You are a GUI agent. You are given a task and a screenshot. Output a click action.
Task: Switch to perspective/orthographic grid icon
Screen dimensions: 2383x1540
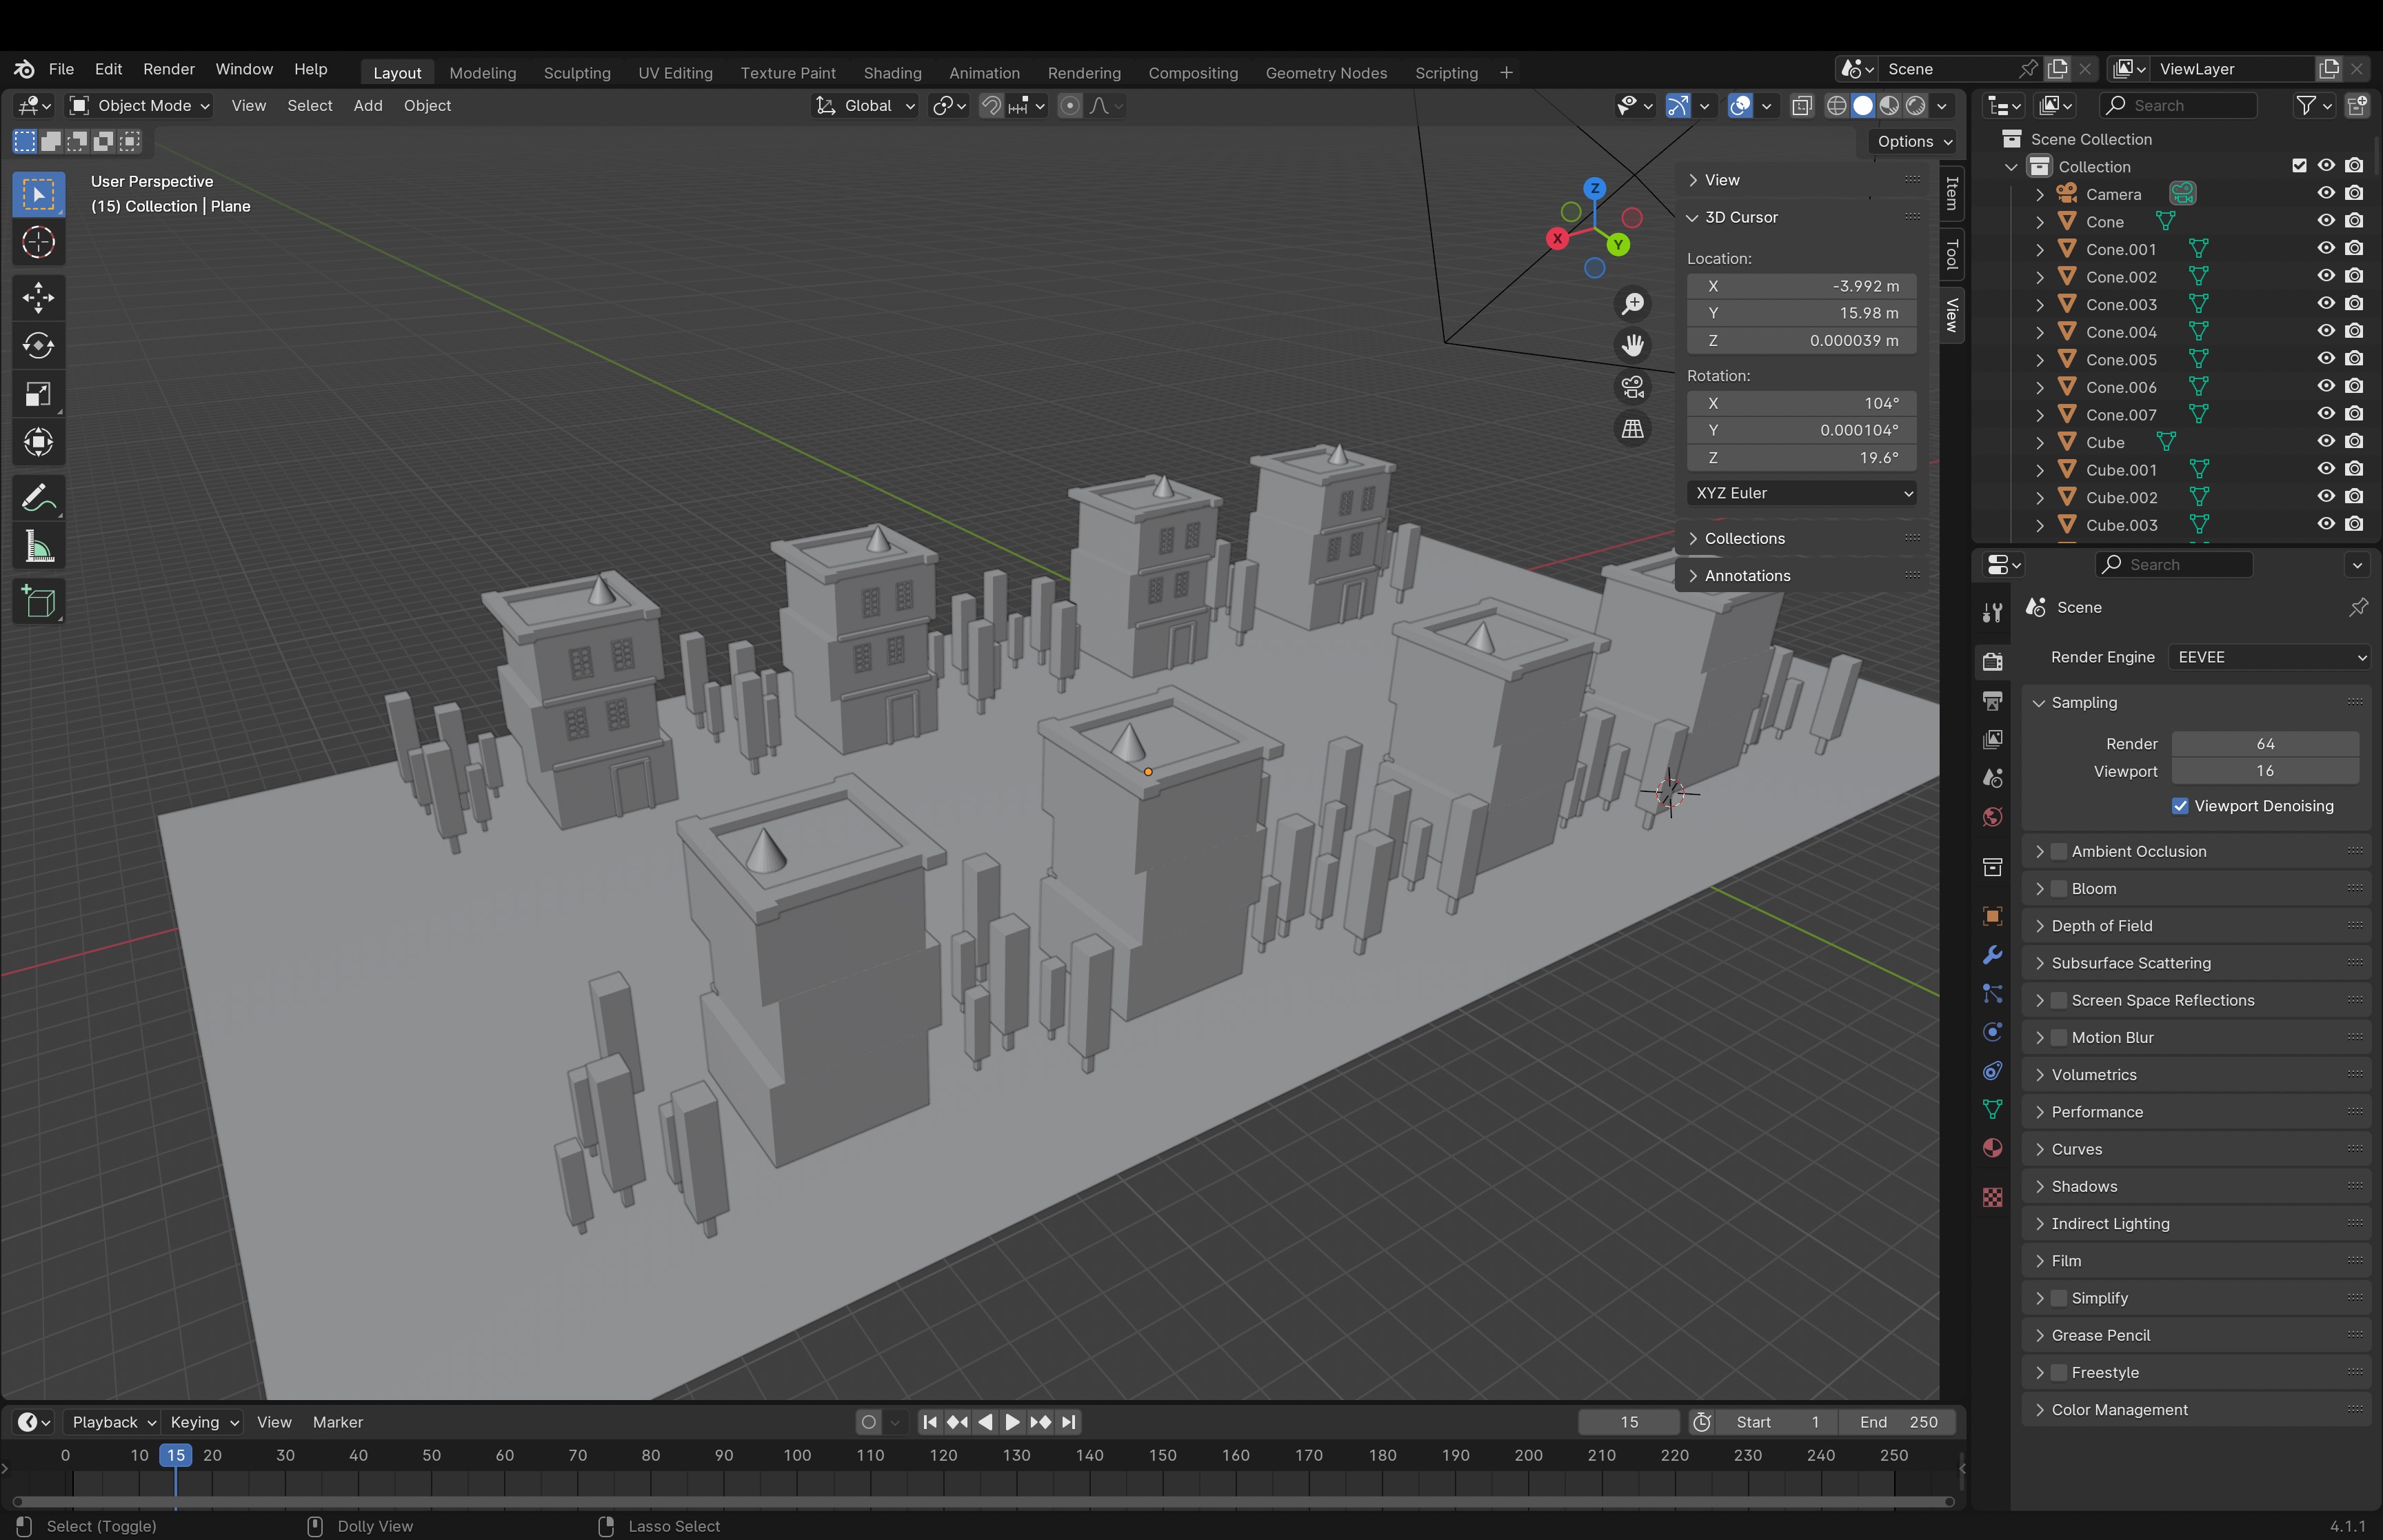point(1632,429)
